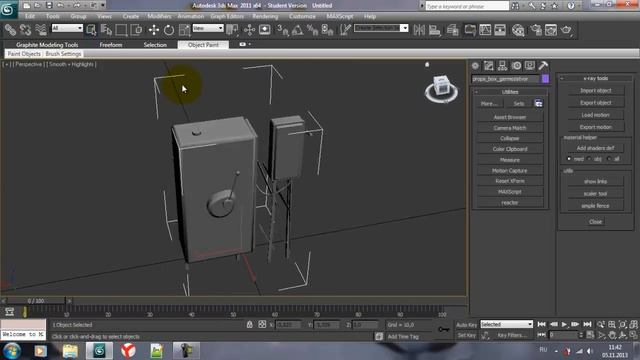Toggle Spinner Snap
The image size is (640, 360).
click(x=327, y=30)
